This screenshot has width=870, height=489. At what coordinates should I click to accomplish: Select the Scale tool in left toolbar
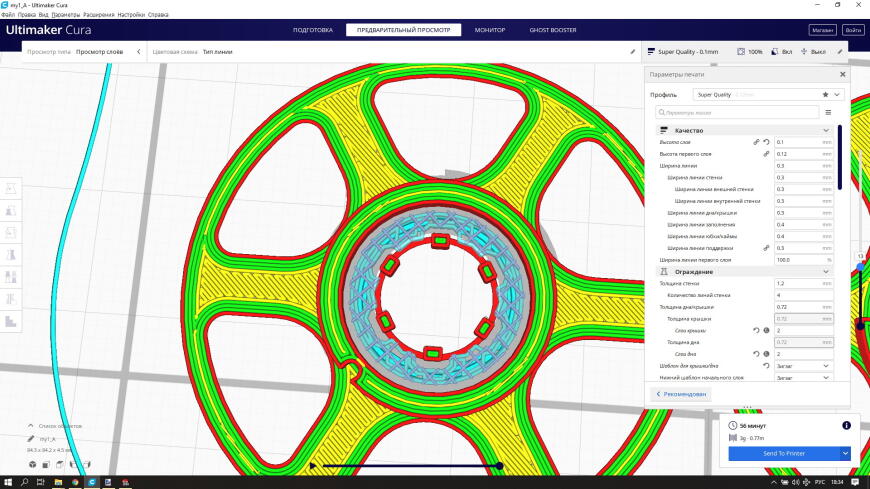coord(11,211)
